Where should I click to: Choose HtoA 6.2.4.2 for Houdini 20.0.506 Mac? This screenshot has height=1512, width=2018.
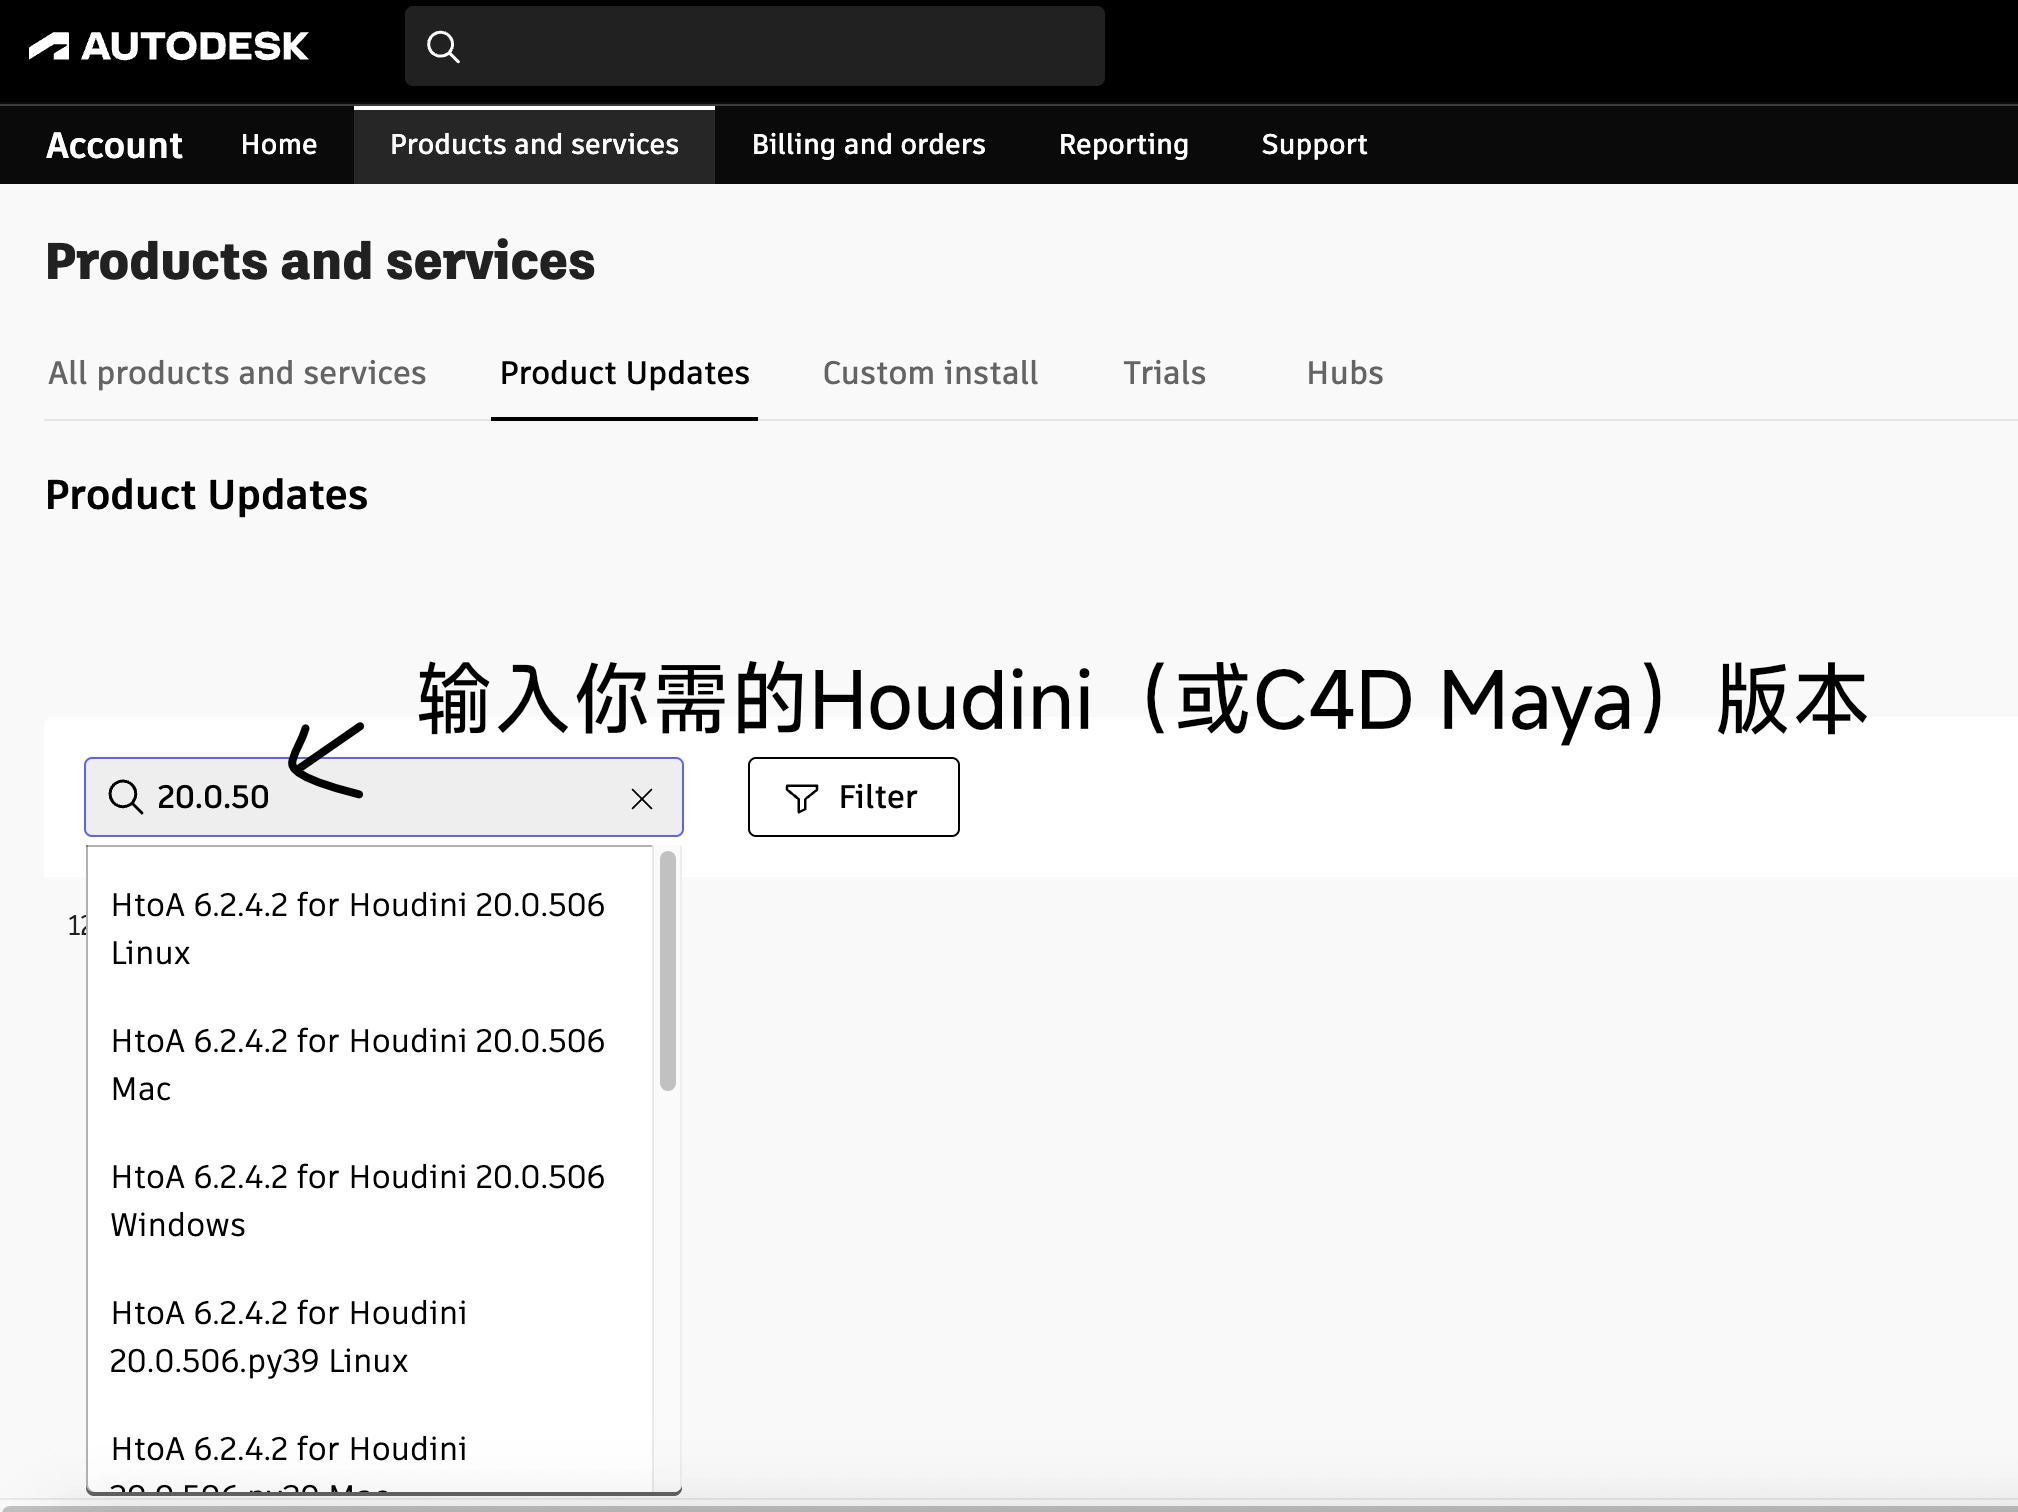357,1064
